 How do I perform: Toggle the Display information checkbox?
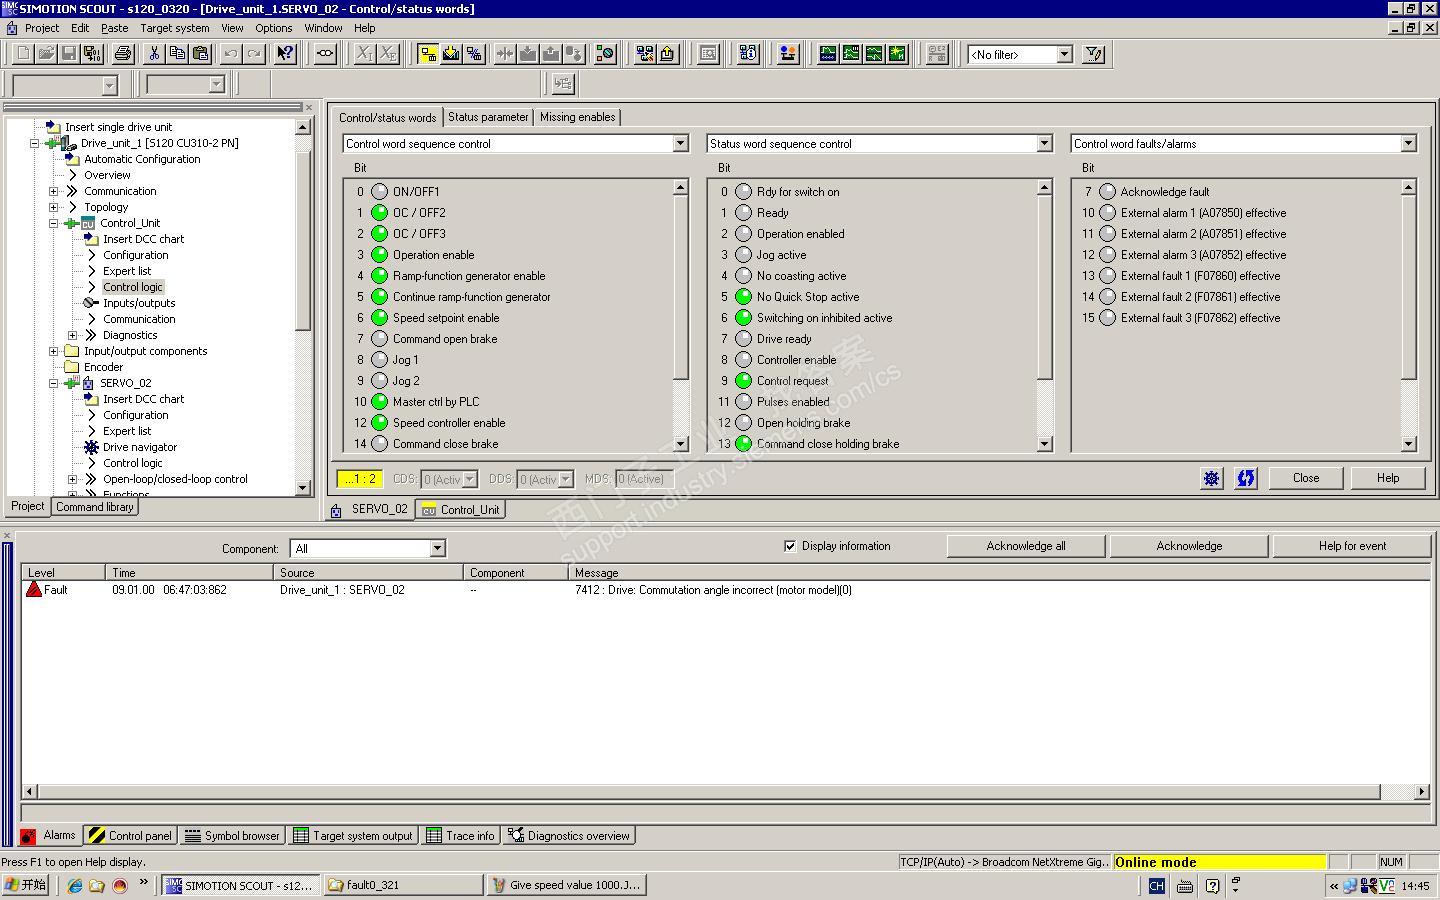point(790,546)
